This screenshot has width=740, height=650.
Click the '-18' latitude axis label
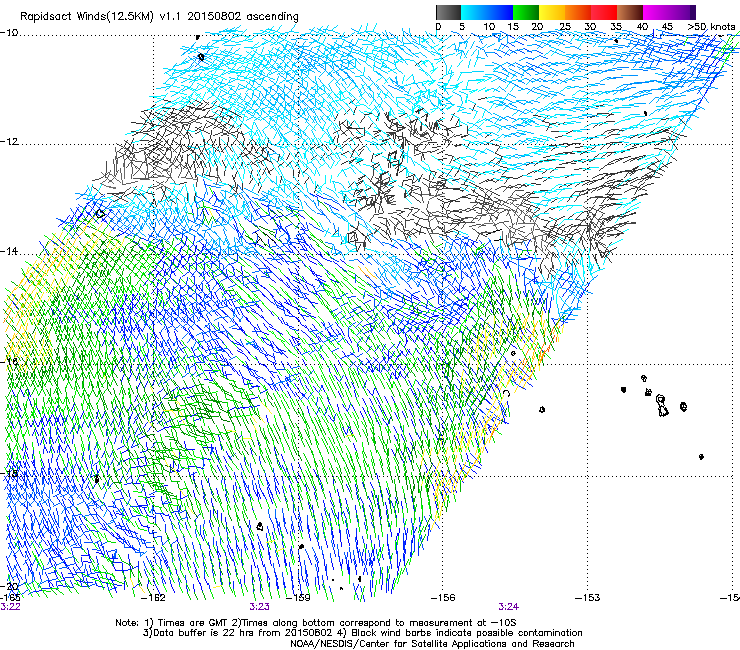pos(9,473)
